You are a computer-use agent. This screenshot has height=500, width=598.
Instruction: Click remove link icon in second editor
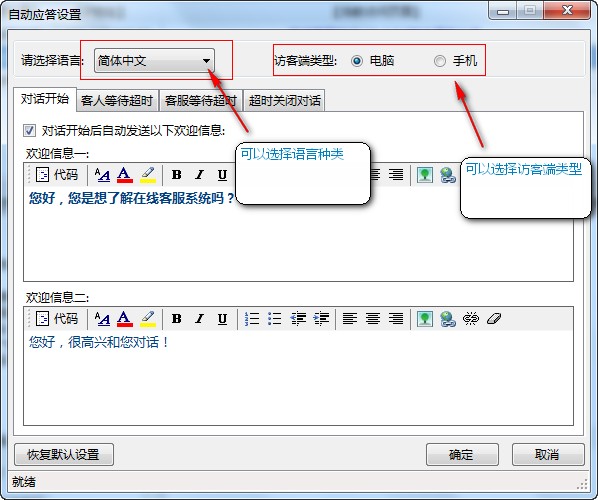[471, 318]
